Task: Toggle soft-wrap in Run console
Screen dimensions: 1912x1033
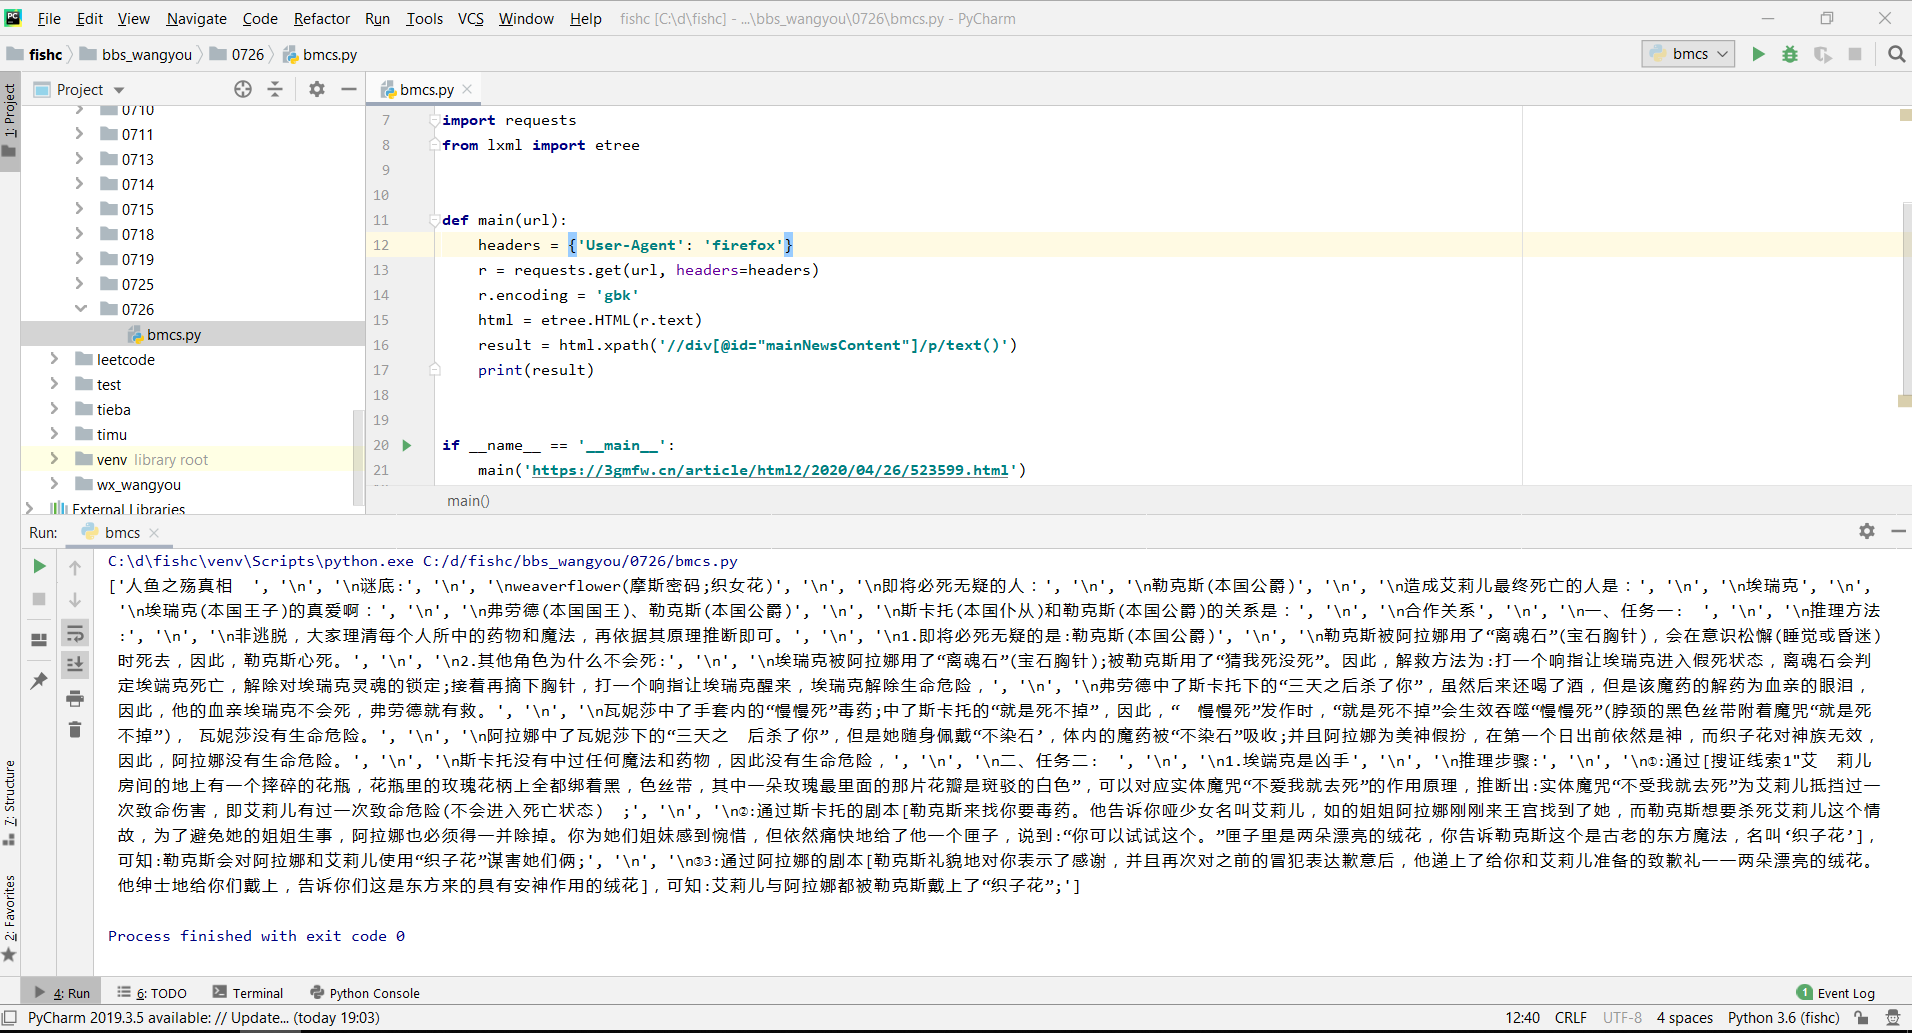Action: [x=75, y=633]
